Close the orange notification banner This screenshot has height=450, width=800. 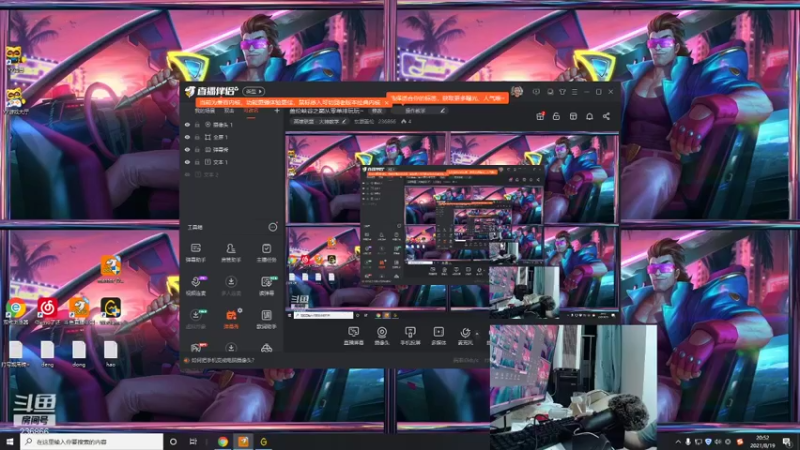coord(386,103)
